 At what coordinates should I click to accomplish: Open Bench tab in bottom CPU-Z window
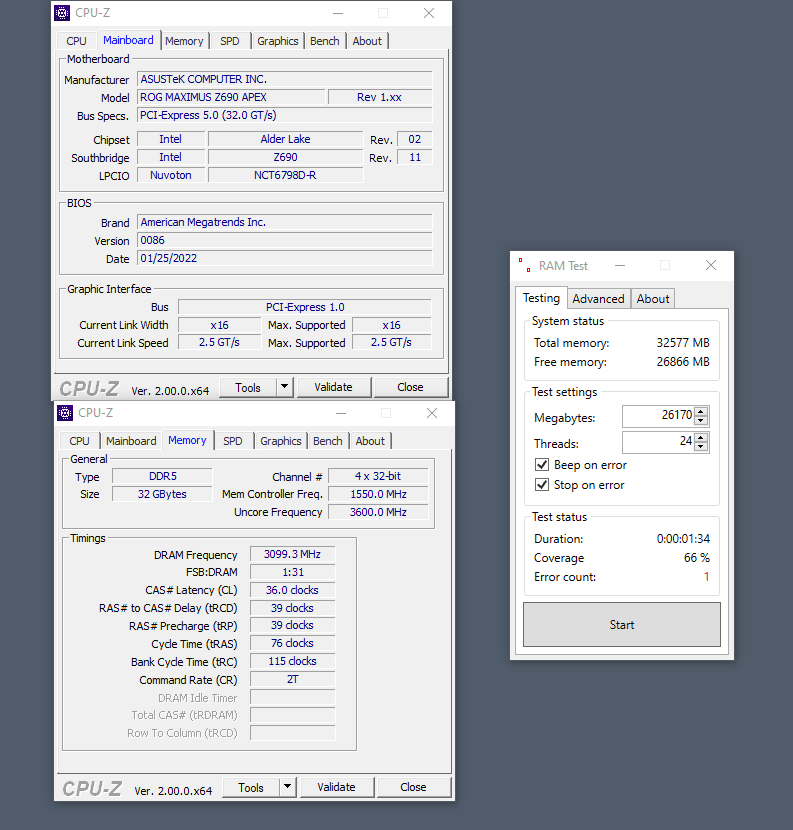click(x=328, y=441)
